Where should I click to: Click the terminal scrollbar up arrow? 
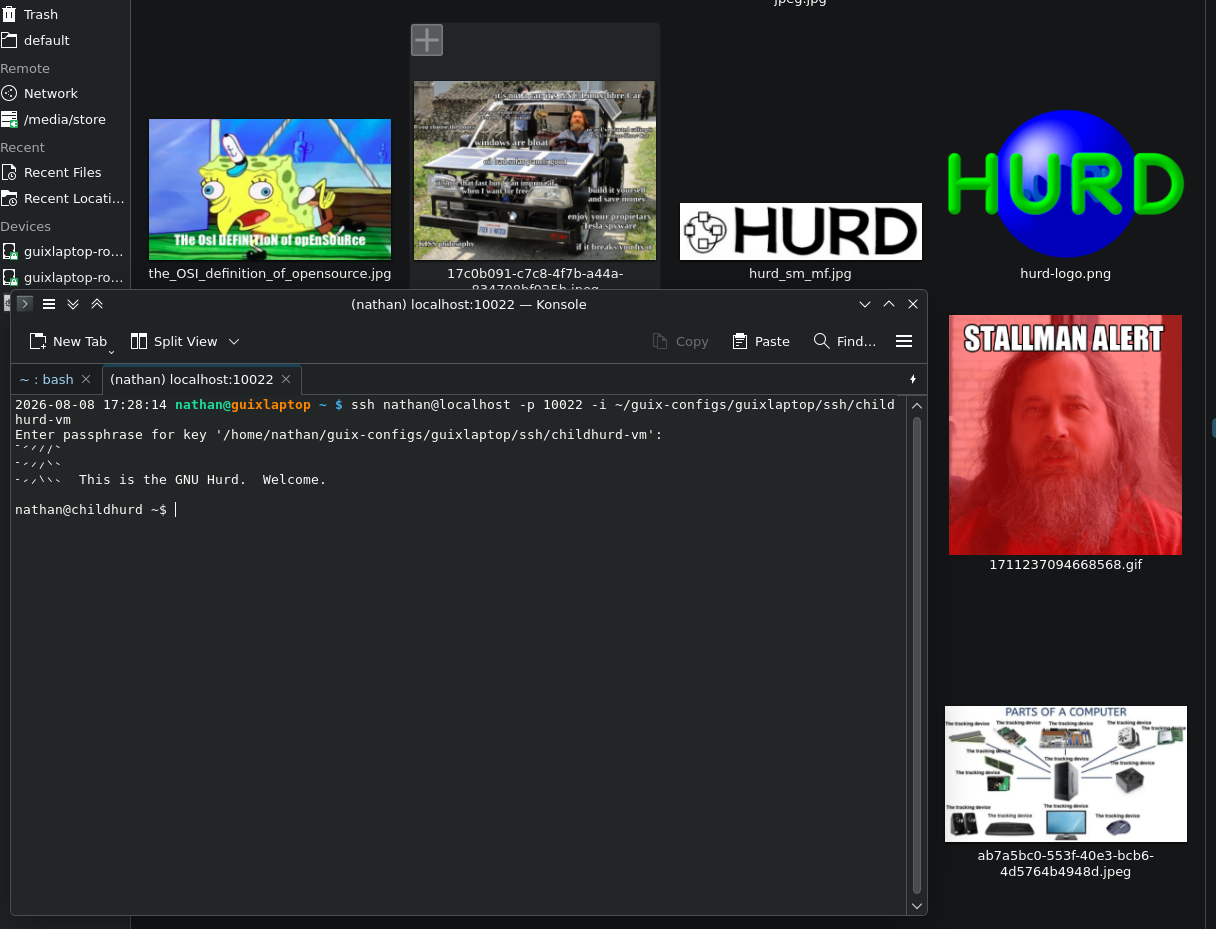[x=917, y=404]
